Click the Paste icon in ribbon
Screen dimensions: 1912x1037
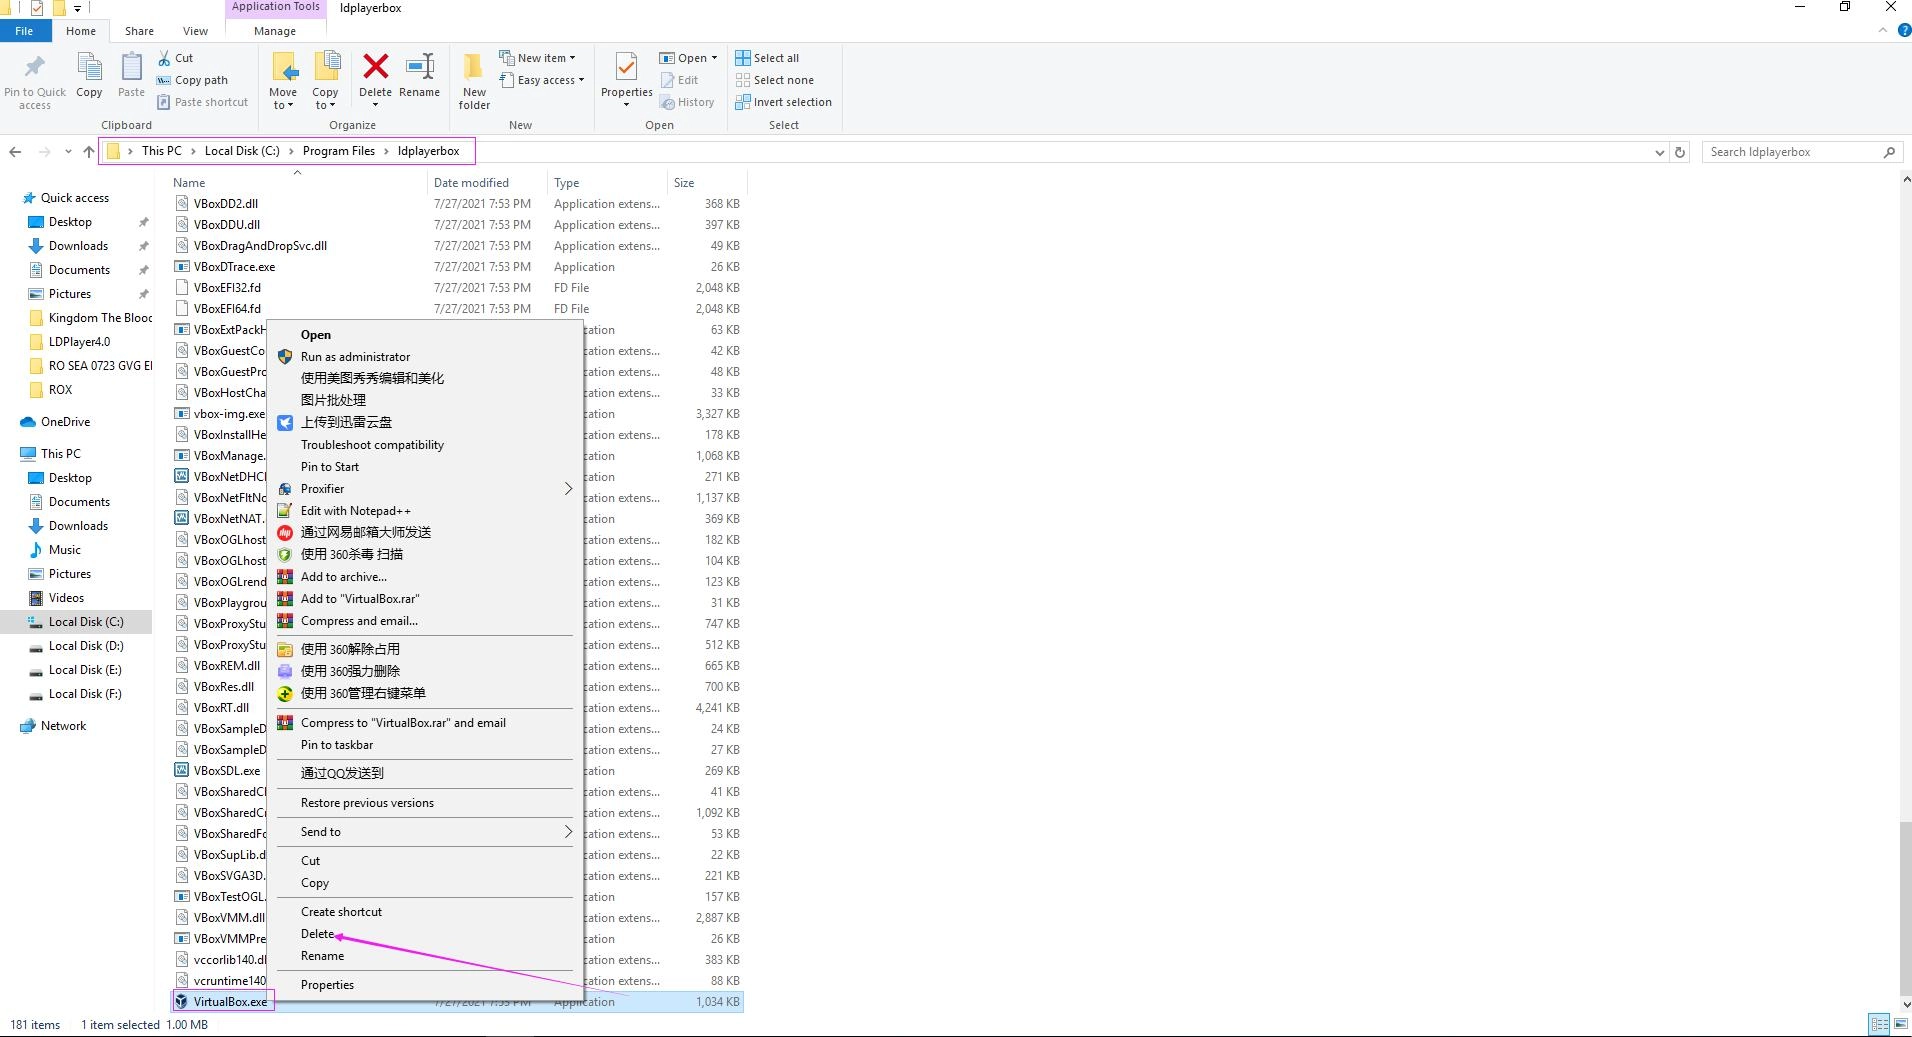pos(131,67)
